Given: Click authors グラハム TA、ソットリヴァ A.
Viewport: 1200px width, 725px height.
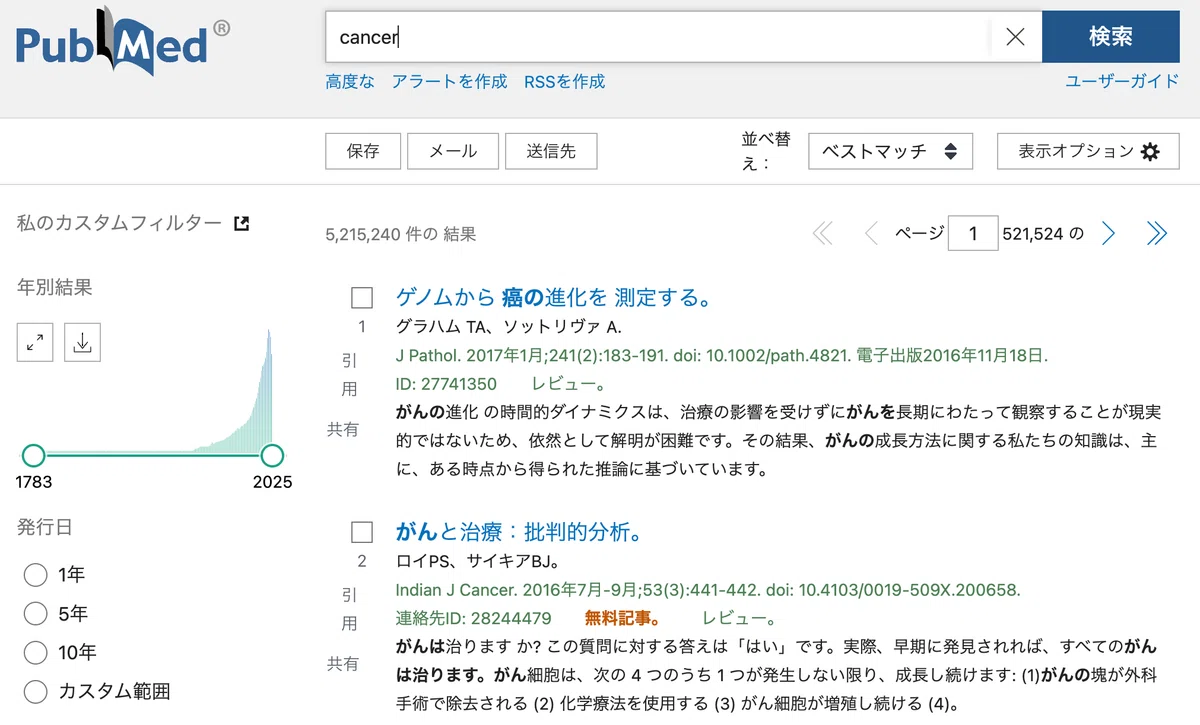Looking at the screenshot, I should (x=509, y=327).
